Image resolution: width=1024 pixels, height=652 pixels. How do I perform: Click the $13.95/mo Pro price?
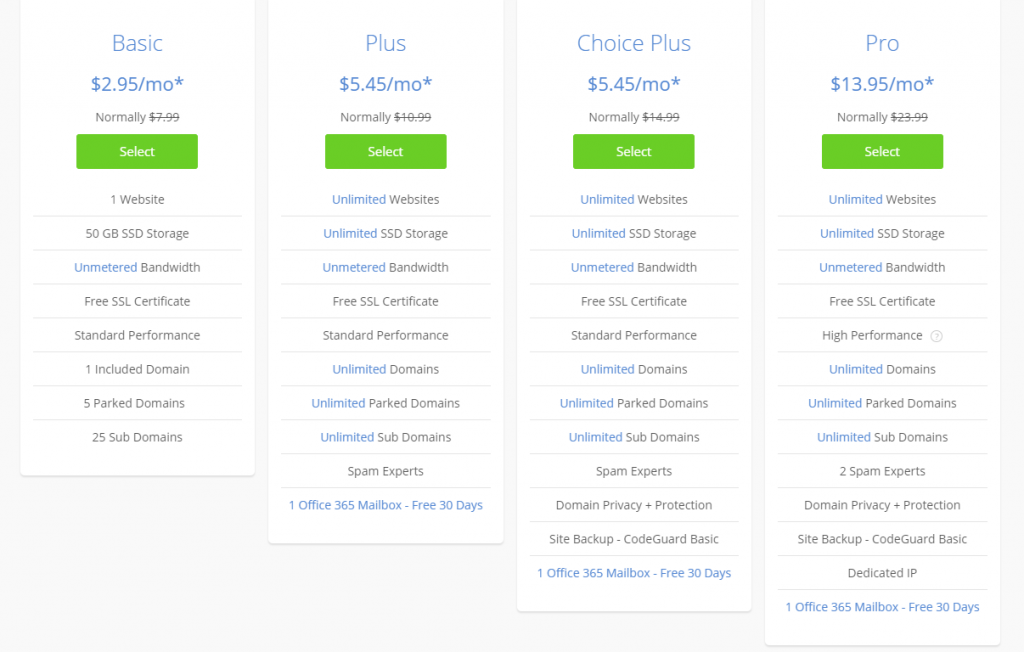882,84
